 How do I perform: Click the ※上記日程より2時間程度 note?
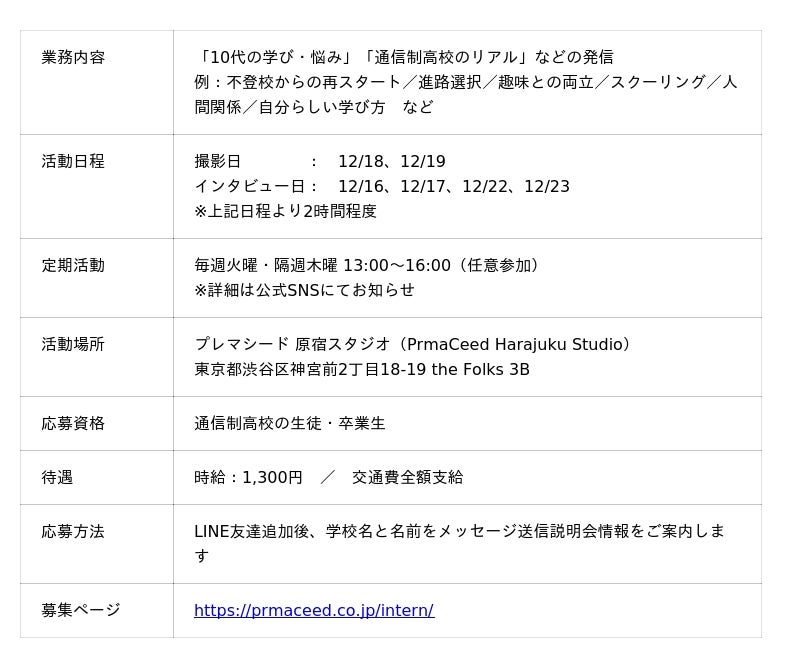tap(285, 211)
